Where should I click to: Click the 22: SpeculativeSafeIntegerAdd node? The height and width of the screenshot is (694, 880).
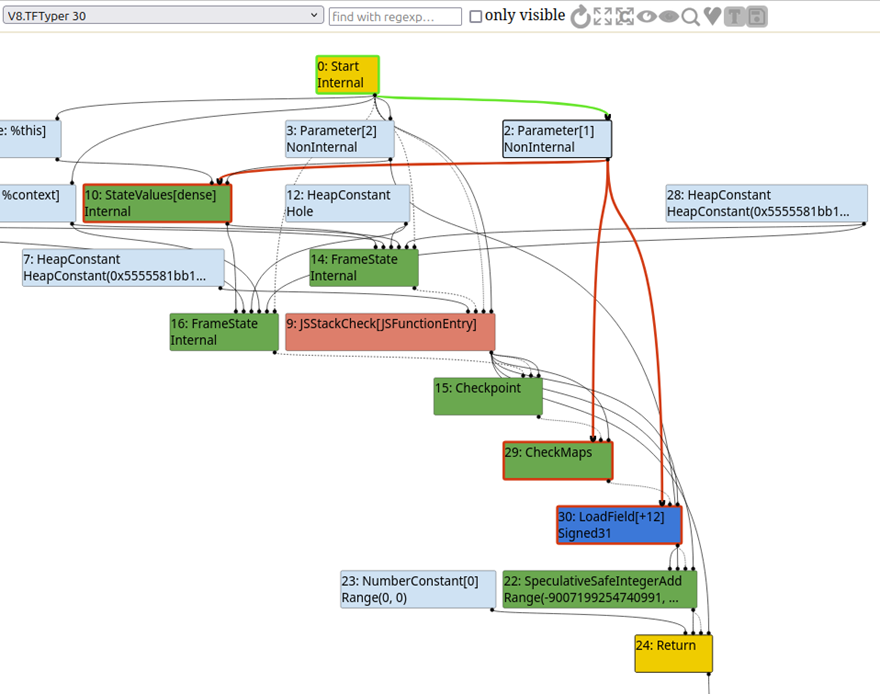pyautogui.click(x=600, y=589)
